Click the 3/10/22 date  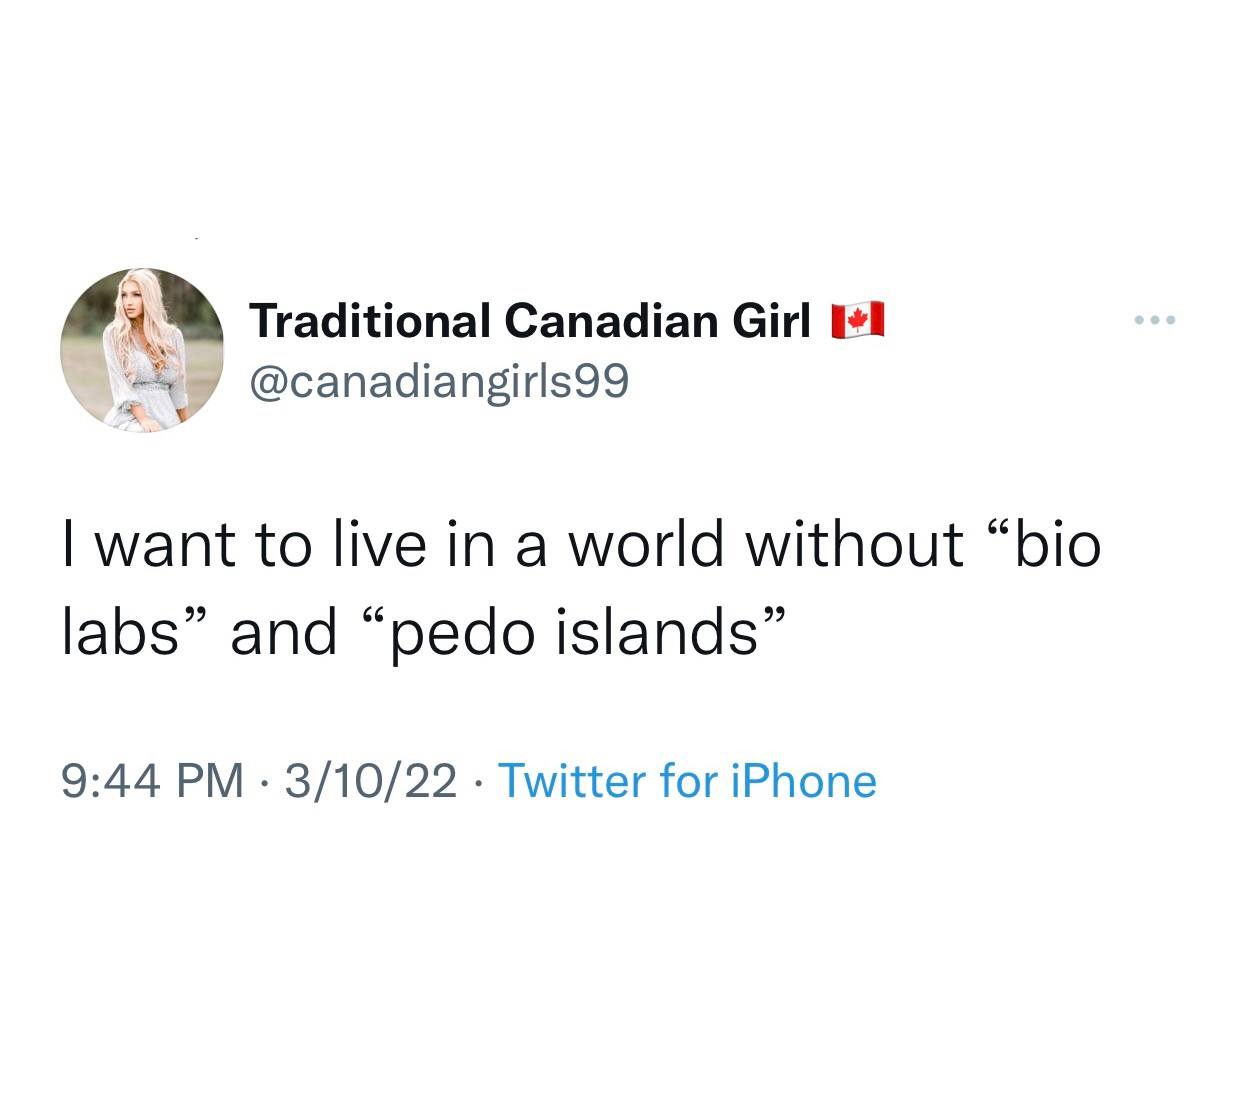(370, 781)
